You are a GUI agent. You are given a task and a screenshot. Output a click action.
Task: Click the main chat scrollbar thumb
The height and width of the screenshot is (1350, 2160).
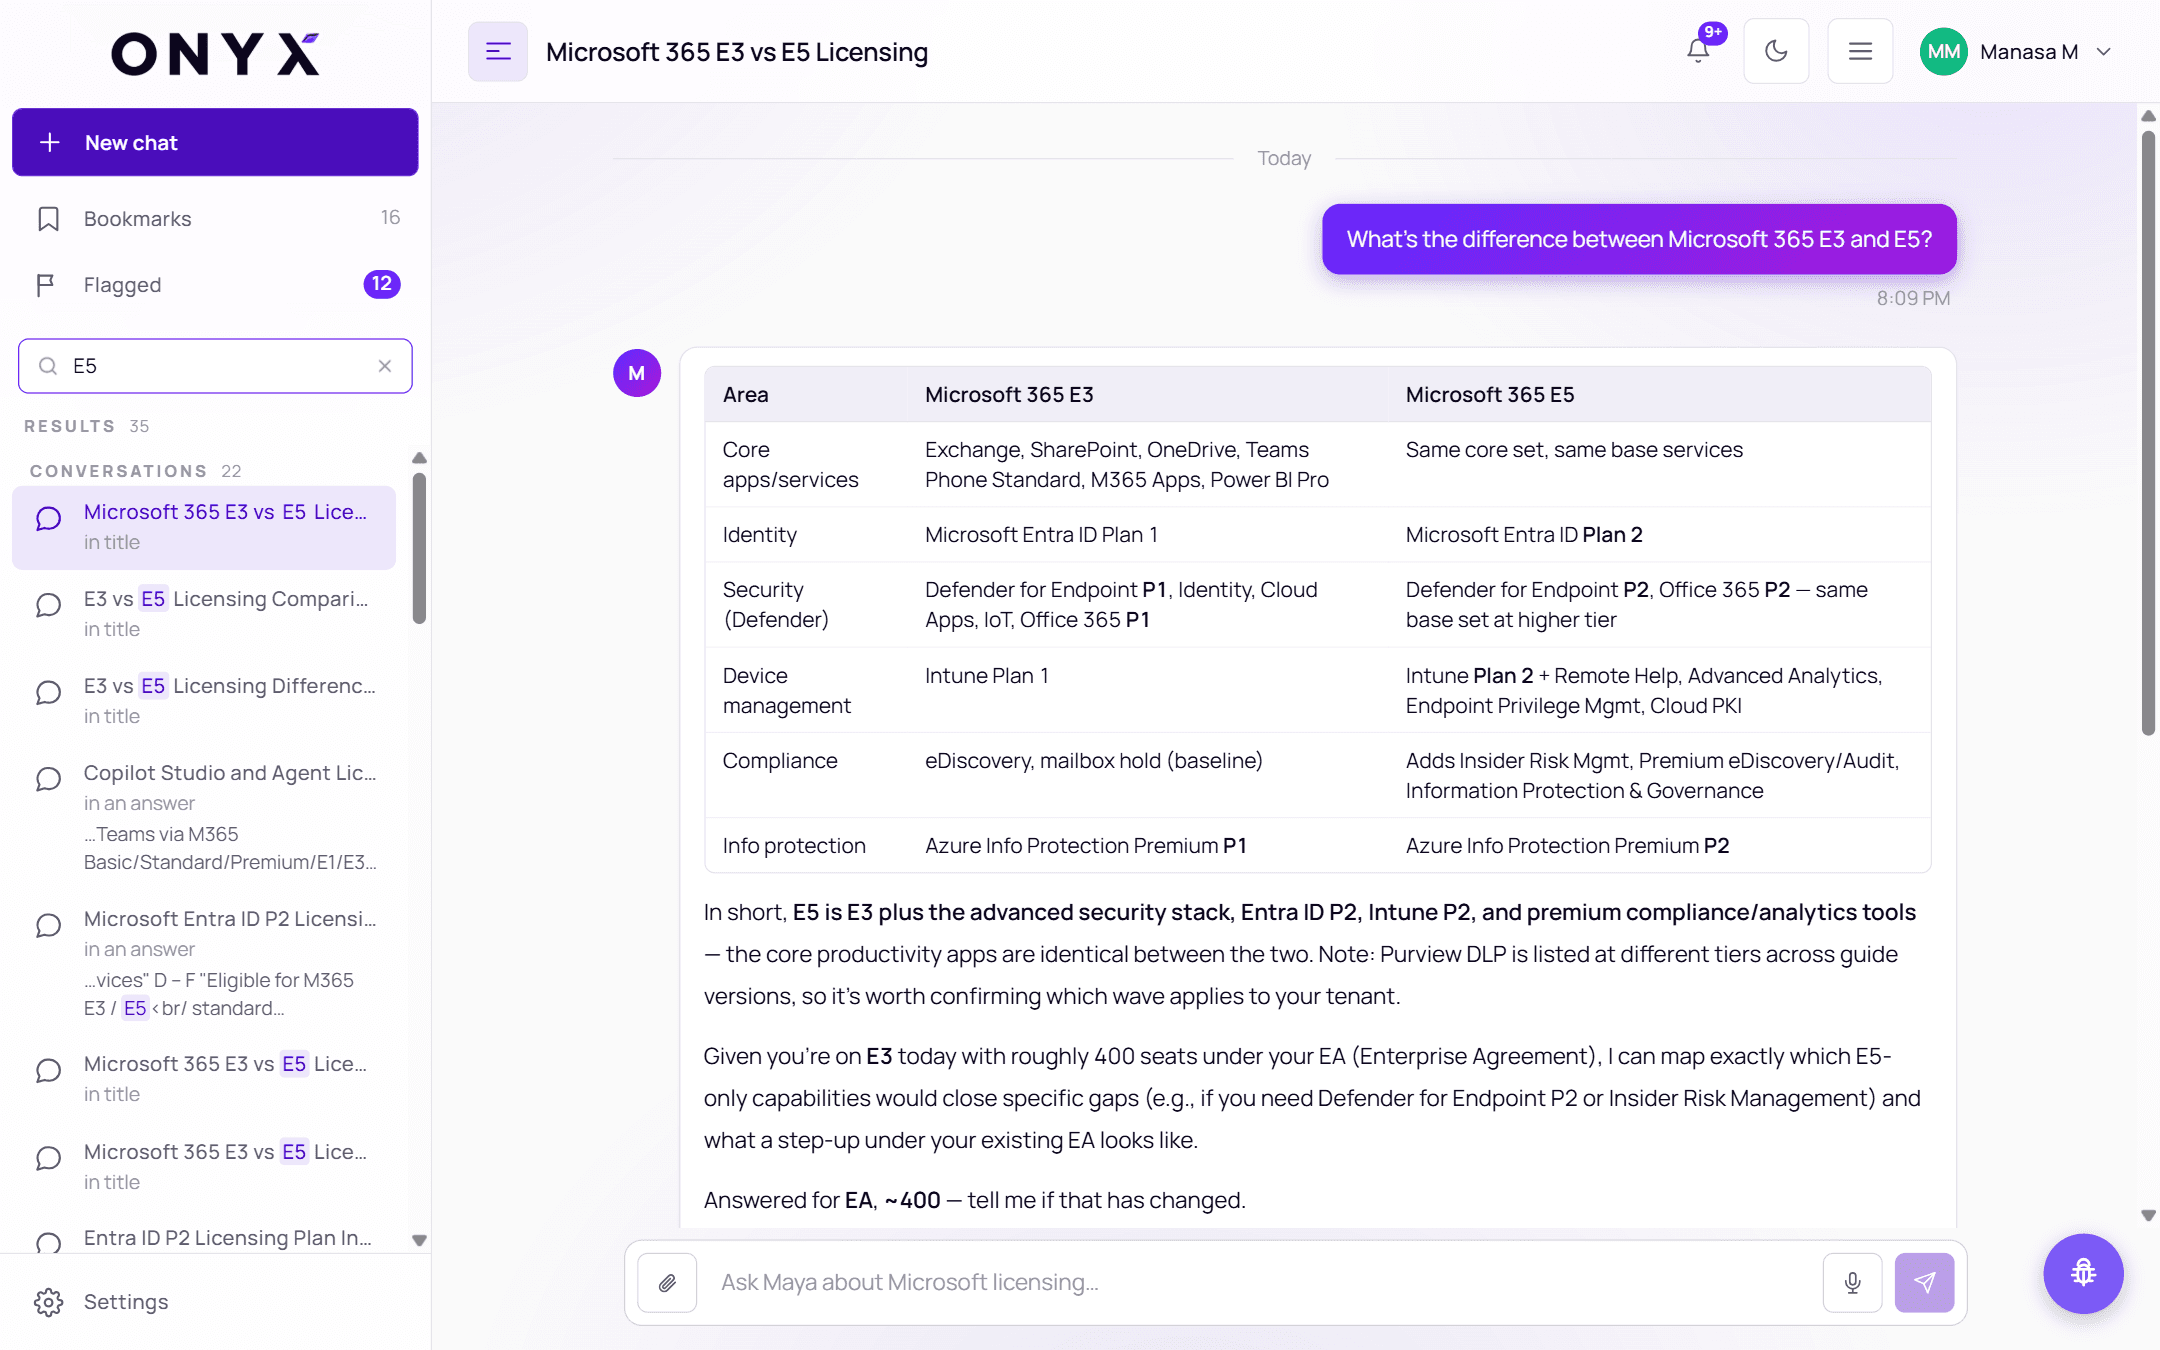point(2148,432)
